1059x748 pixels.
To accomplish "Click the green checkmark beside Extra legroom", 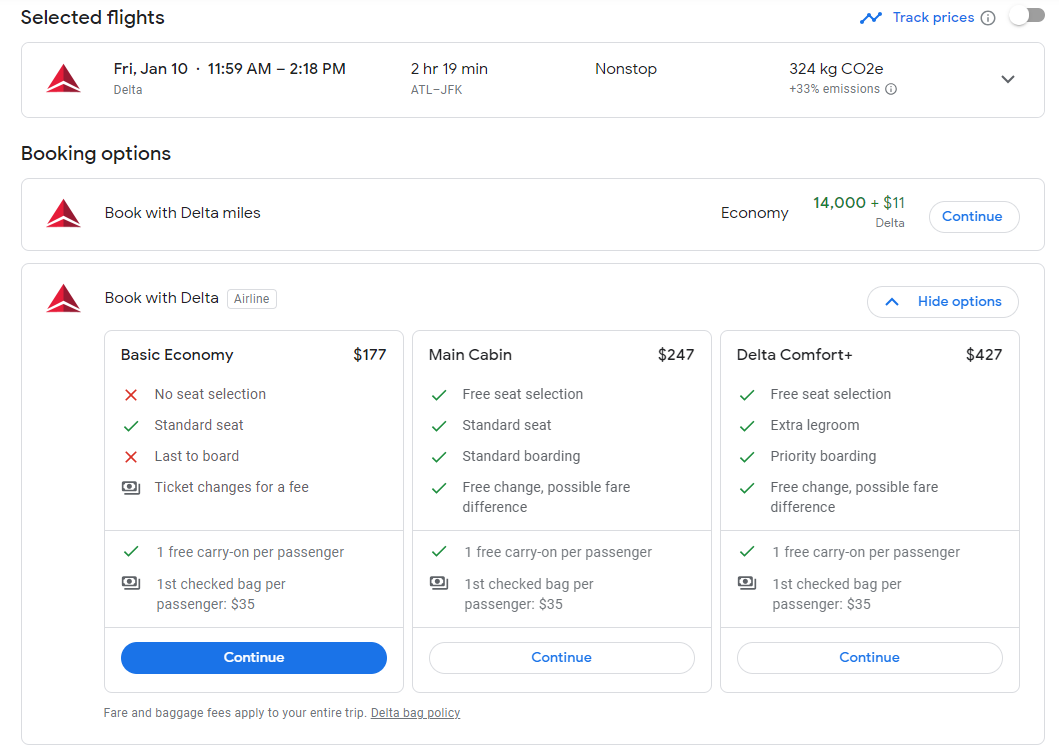I will click(x=747, y=425).
